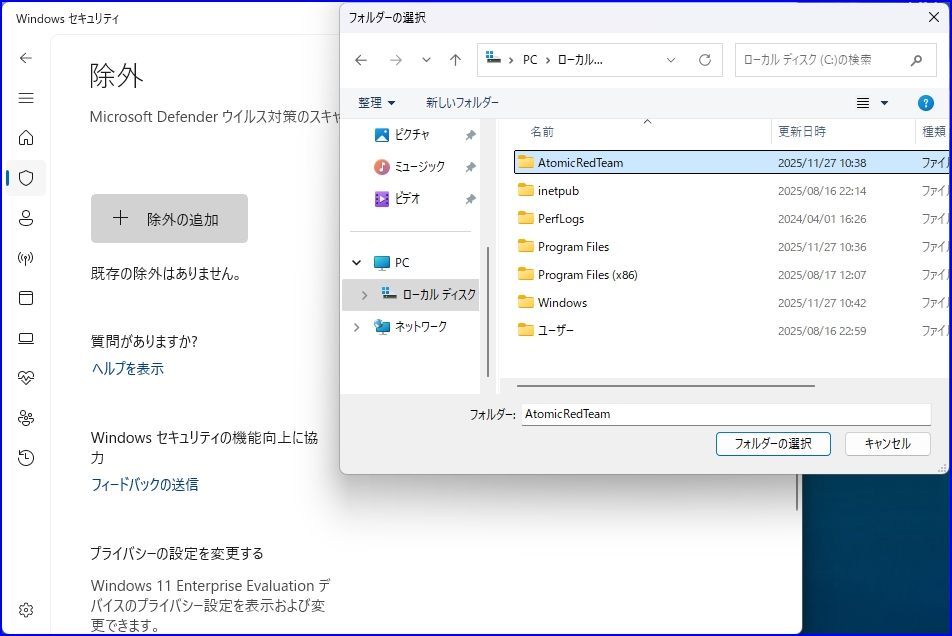952x636 pixels.
Task: Open the view options dropdown
Action: pos(872,103)
